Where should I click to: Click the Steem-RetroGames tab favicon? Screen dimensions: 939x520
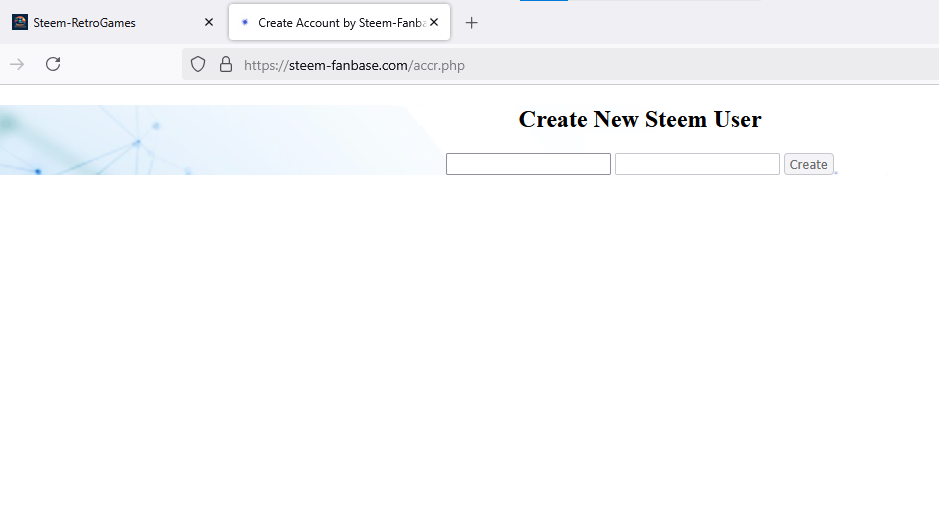[x=20, y=22]
